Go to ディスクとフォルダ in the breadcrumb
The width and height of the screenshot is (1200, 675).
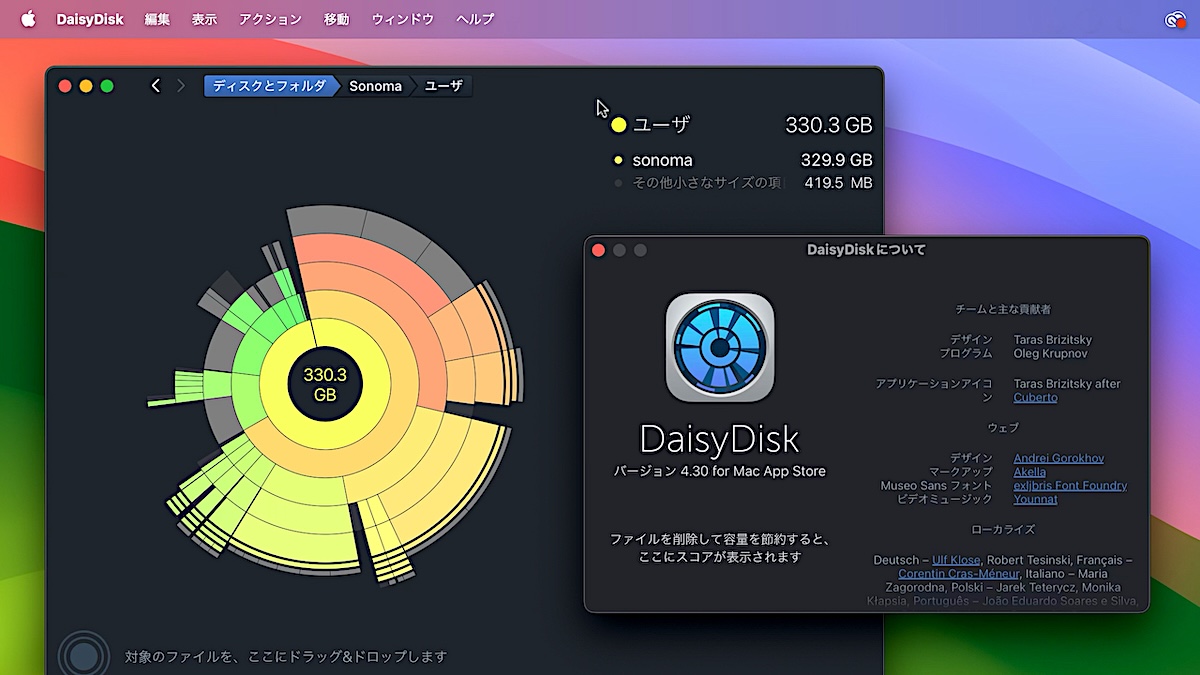point(269,86)
